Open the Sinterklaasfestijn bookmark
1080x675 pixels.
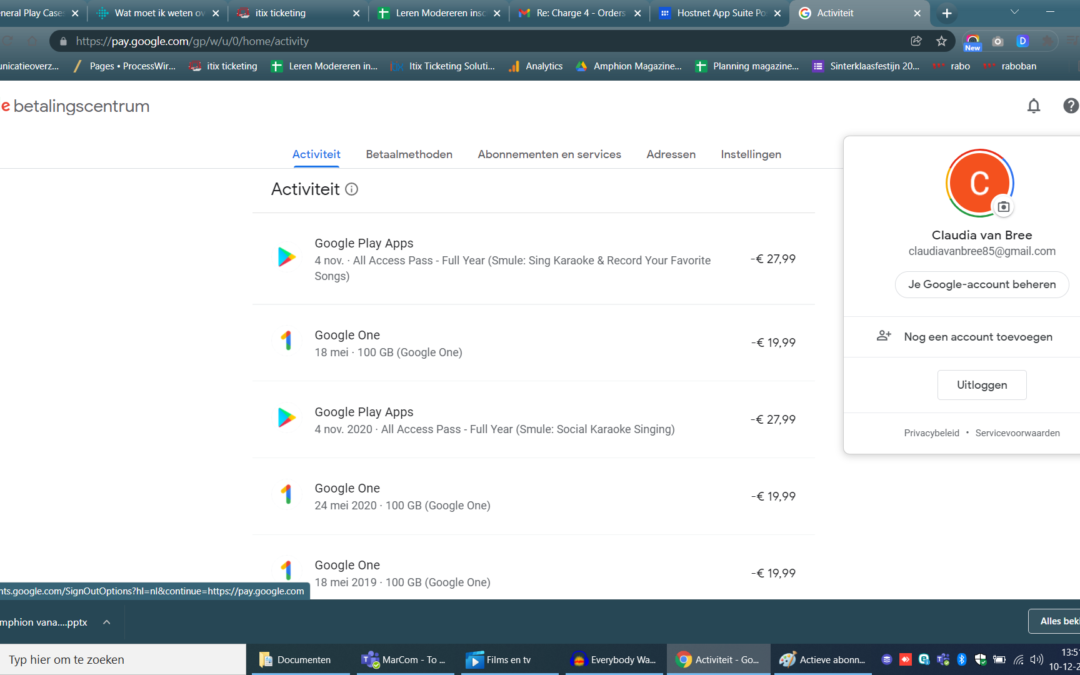point(866,66)
